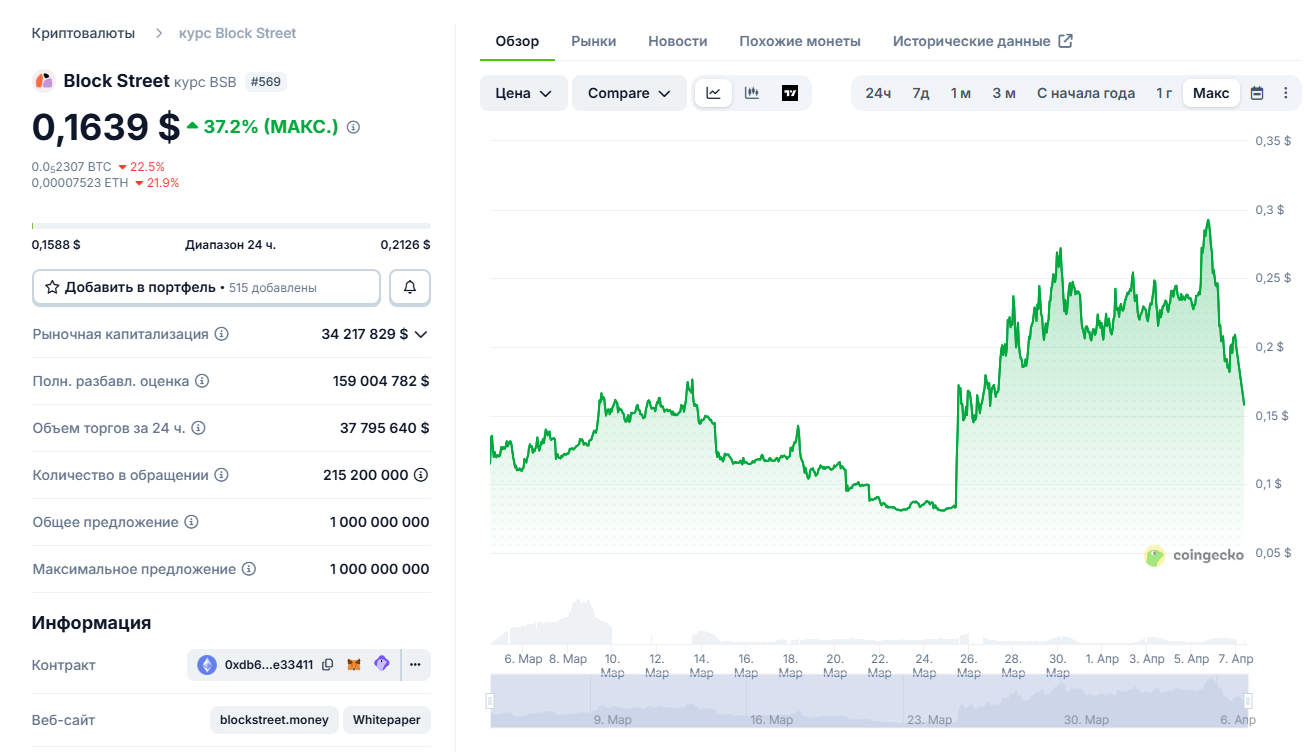Open the Compare dropdown

629,93
